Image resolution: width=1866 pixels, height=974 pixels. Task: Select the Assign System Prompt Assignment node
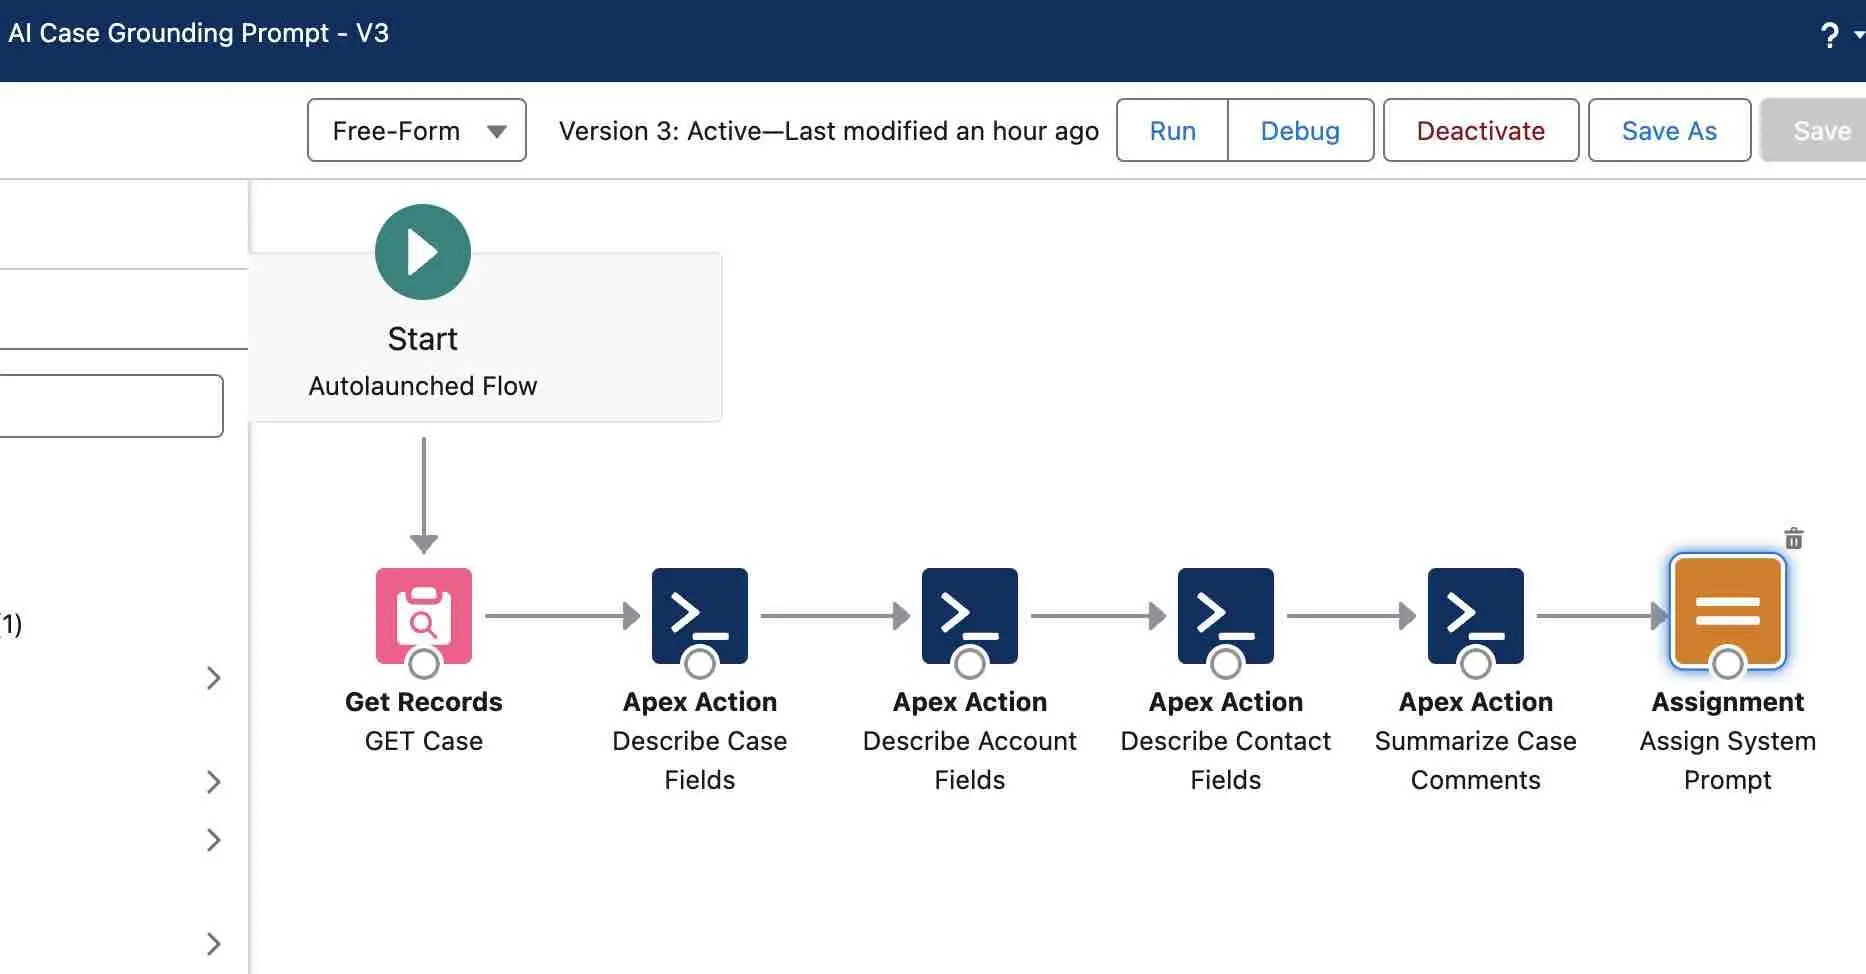(x=1727, y=612)
